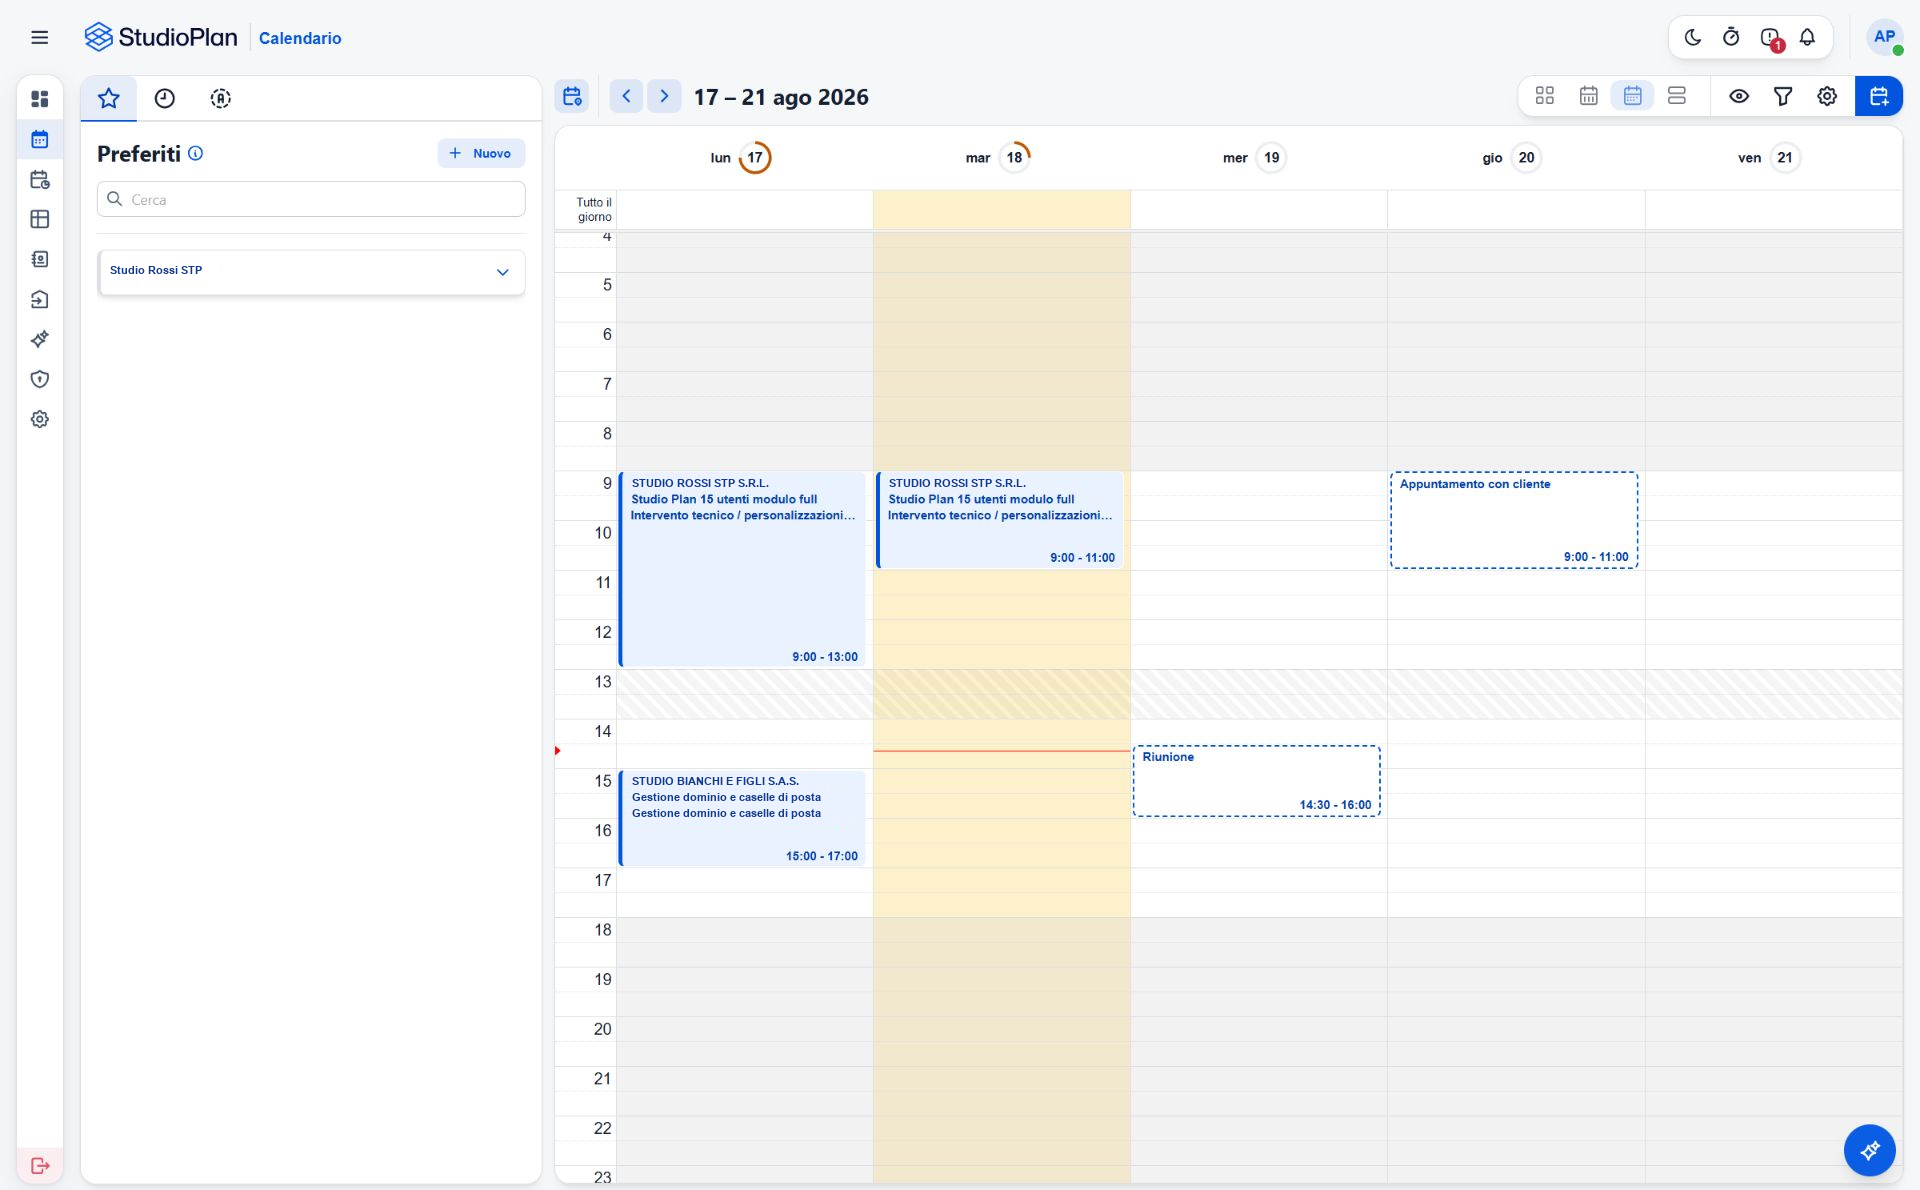Switch to the four-squares grid view

(x=1545, y=96)
